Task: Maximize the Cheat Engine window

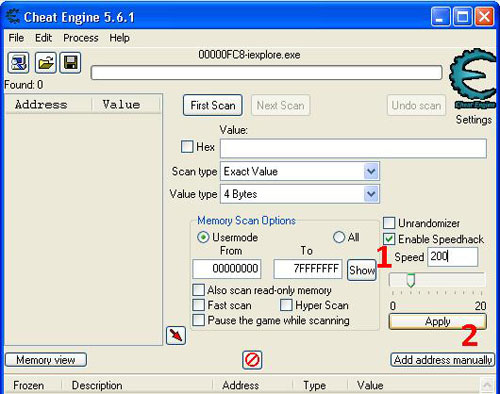Action: point(462,17)
